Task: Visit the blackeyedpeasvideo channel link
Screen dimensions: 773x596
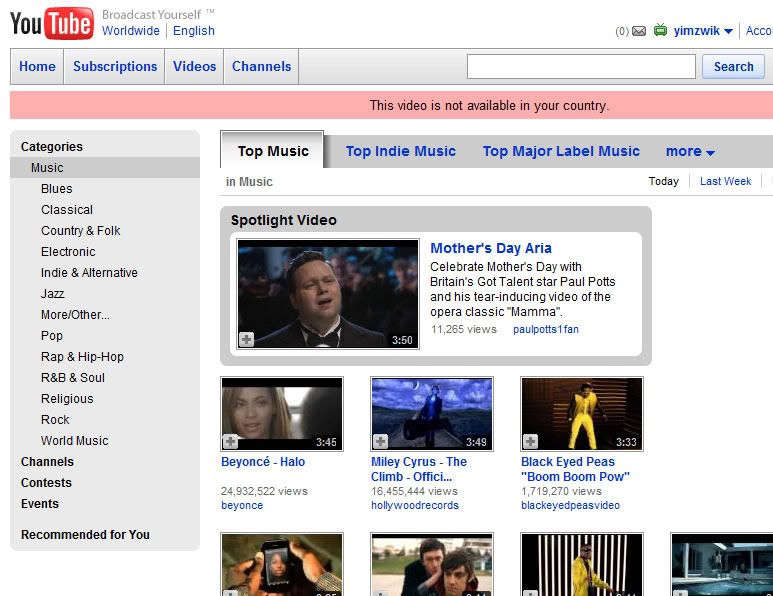Action: 570,505
